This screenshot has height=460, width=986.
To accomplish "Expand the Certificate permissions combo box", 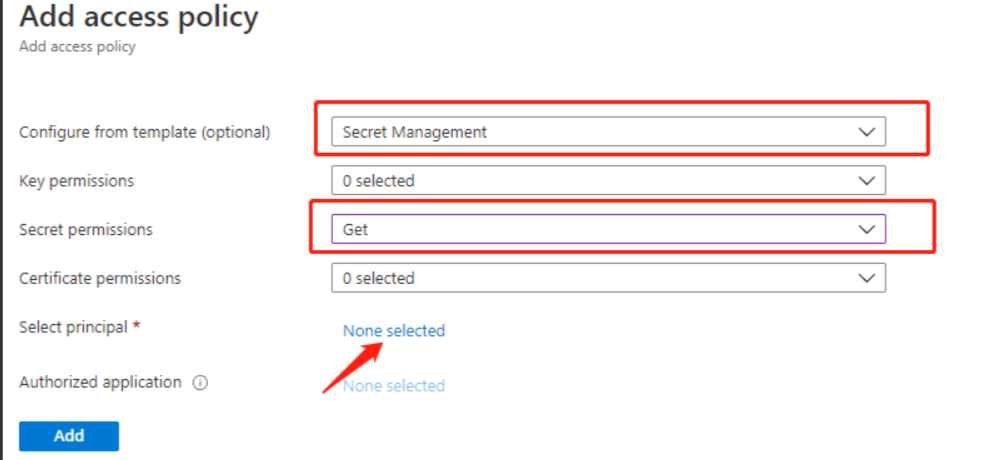I will tap(608, 278).
